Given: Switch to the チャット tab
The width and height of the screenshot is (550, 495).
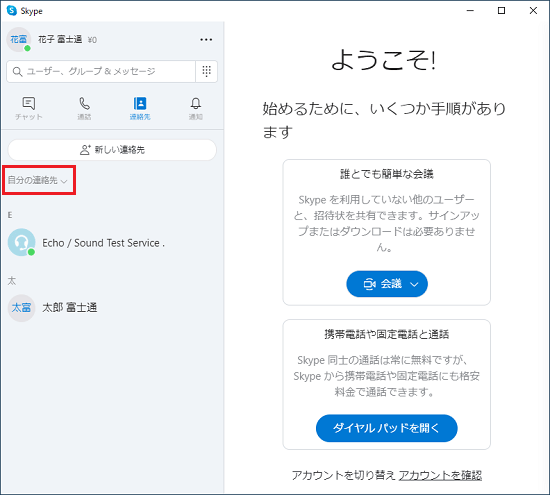Looking at the screenshot, I should point(28,108).
